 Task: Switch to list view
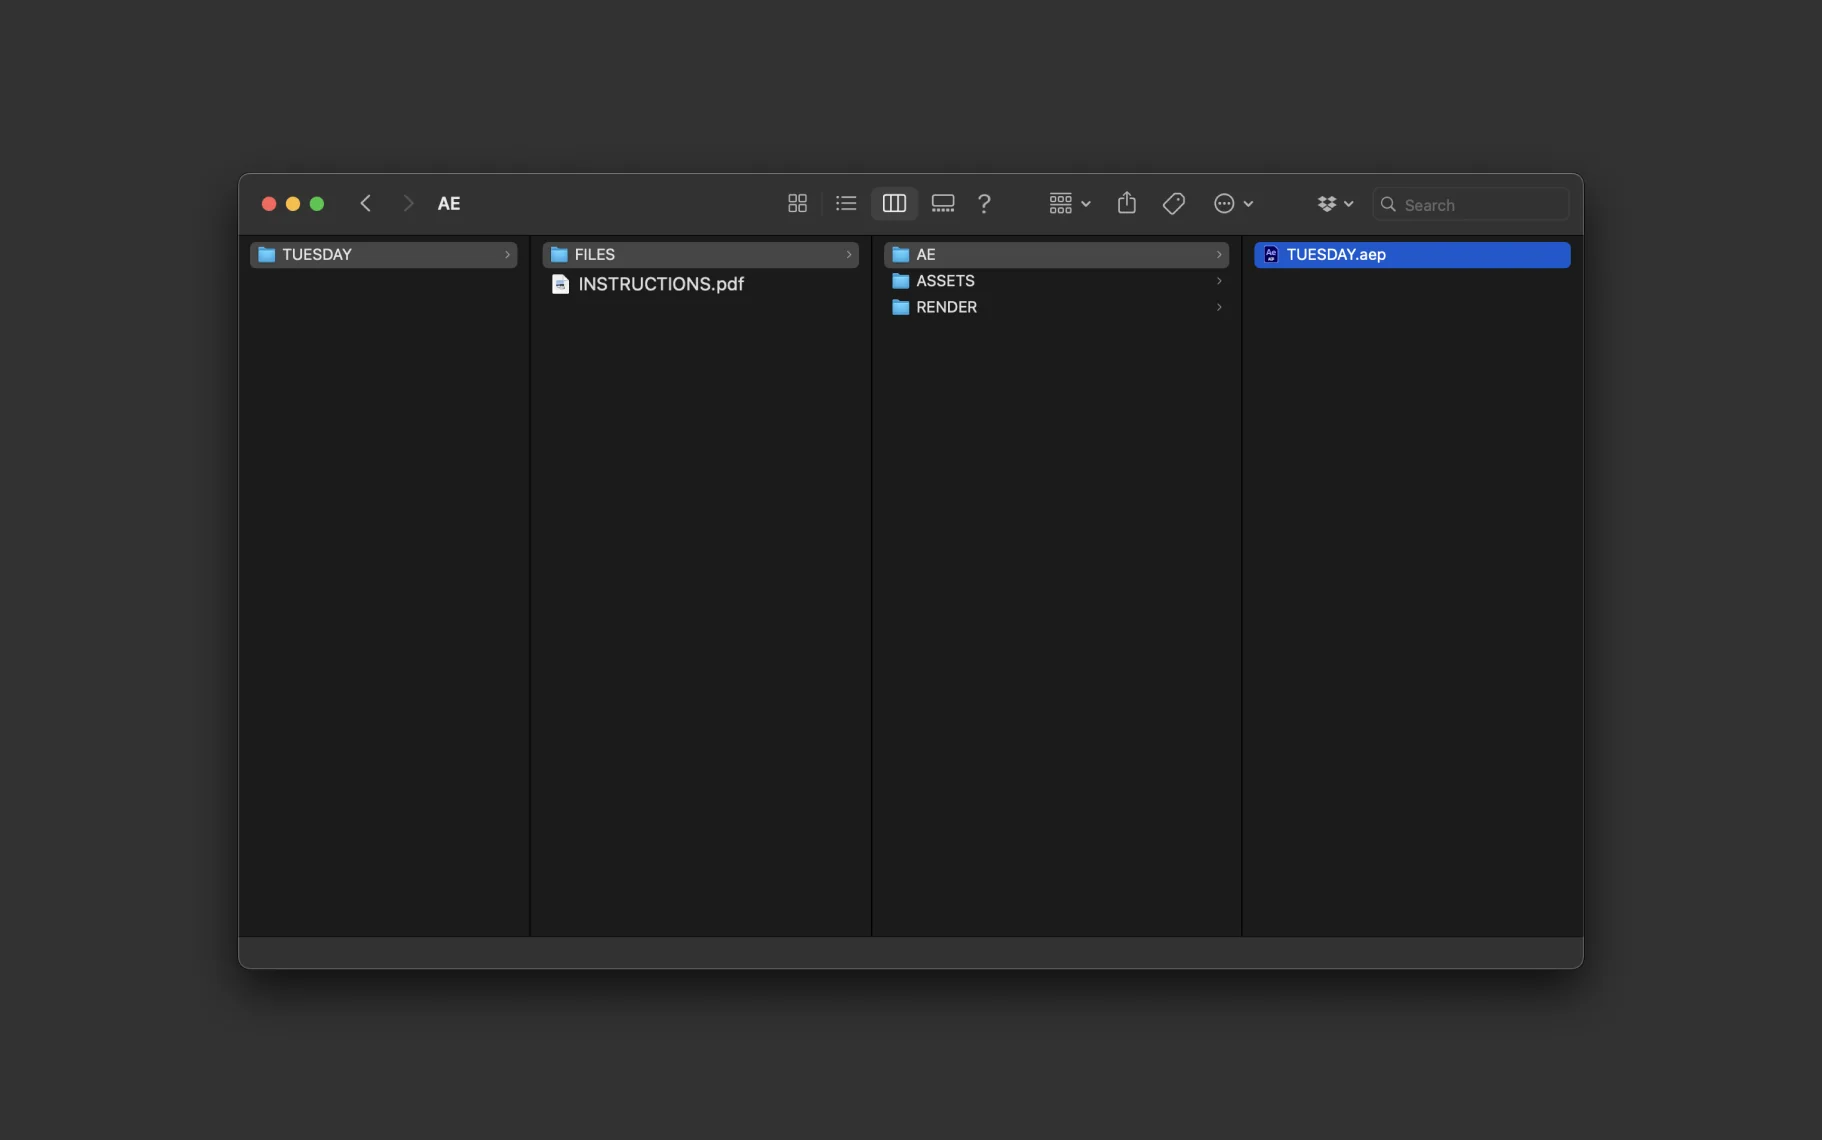tap(846, 204)
